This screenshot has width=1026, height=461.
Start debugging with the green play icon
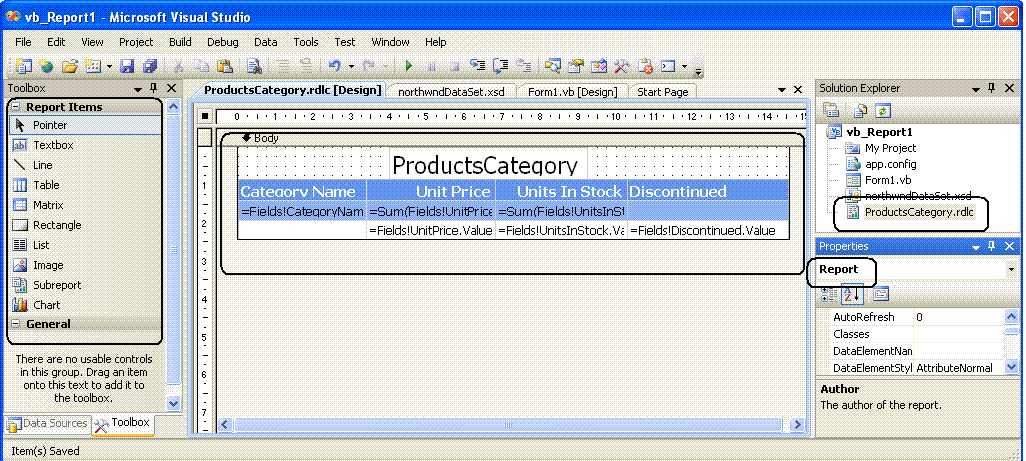[x=409, y=65]
